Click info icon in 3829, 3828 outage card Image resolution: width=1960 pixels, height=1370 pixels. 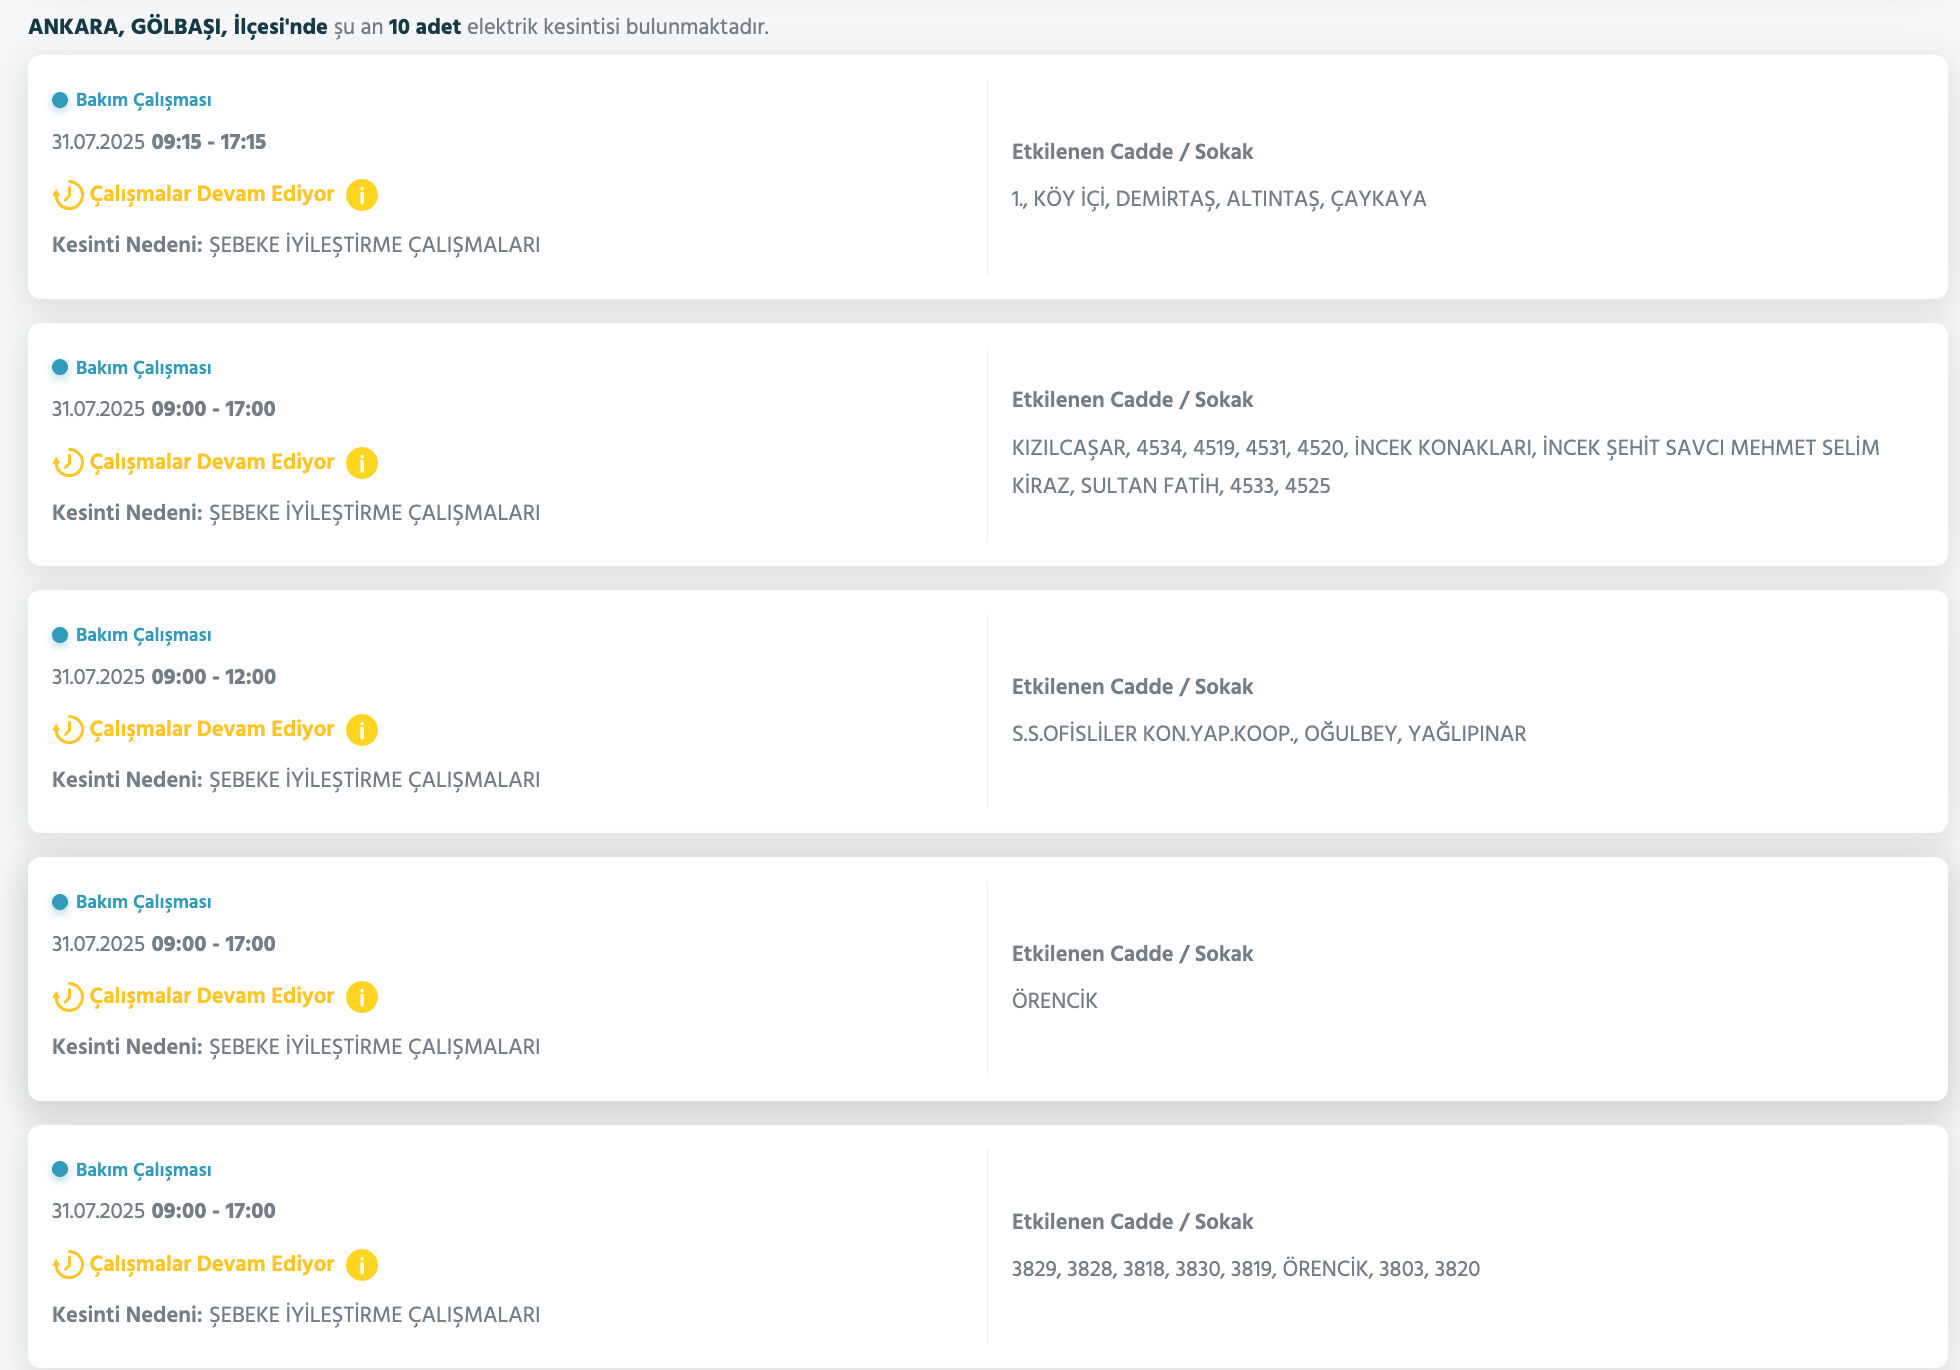point(362,1265)
